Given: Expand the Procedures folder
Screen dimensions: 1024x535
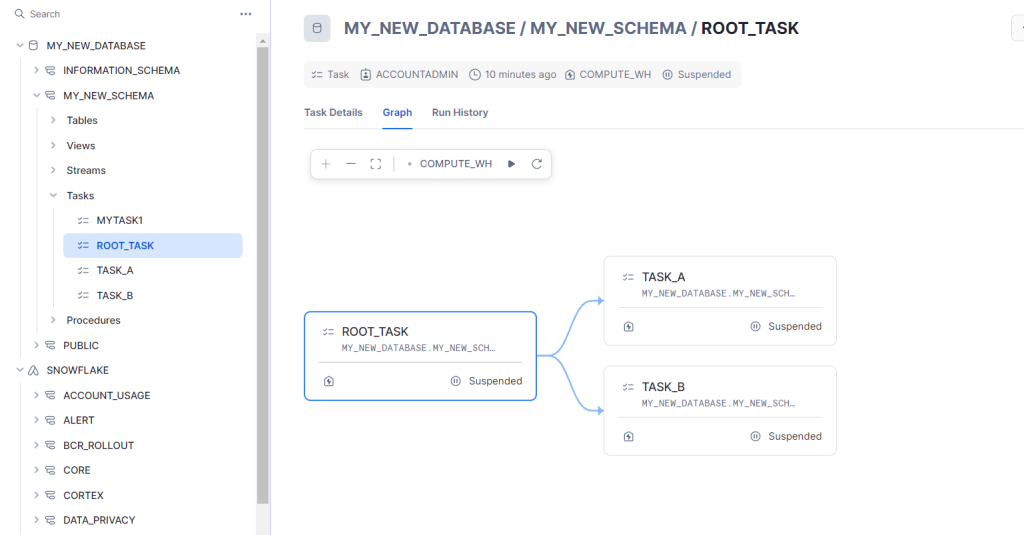Looking at the screenshot, I should point(54,320).
